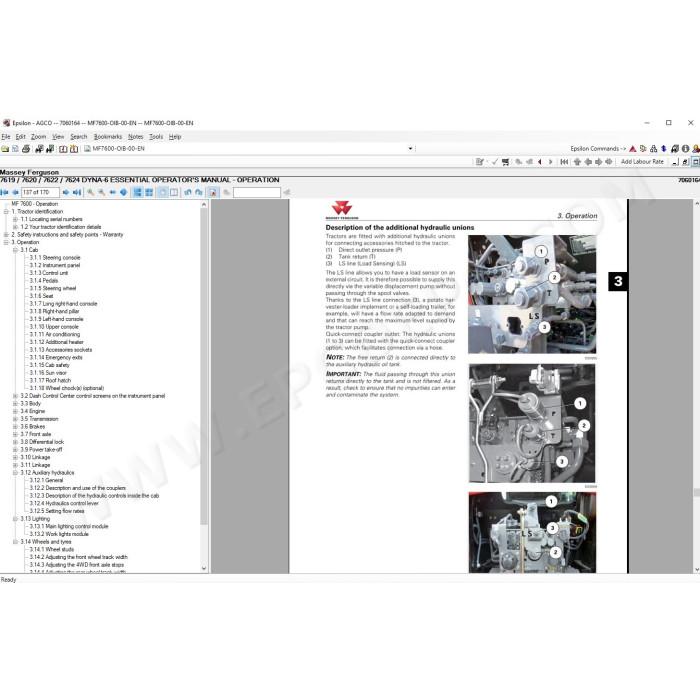This screenshot has height=700, width=700.
Task: Rotate page counterclockwise icon
Action: (188, 192)
